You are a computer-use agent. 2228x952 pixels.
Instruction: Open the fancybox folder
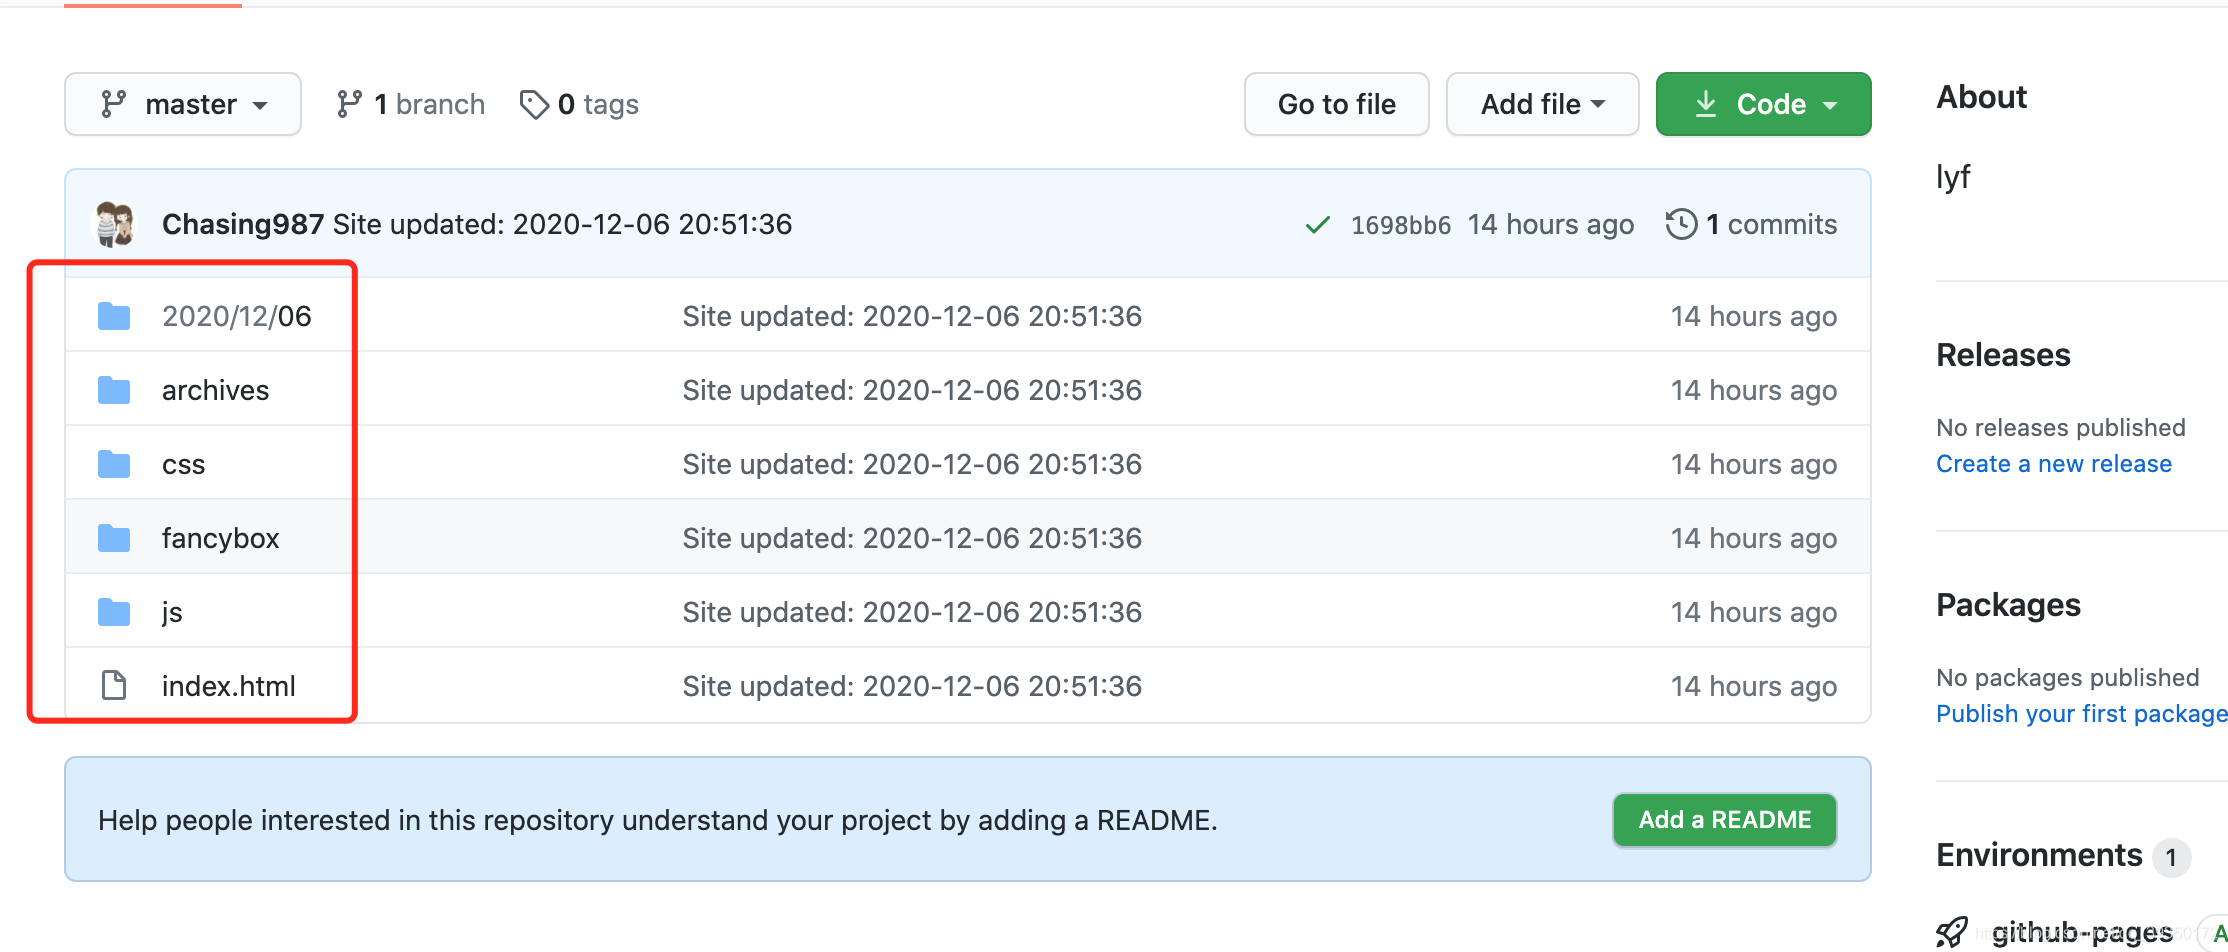(220, 538)
